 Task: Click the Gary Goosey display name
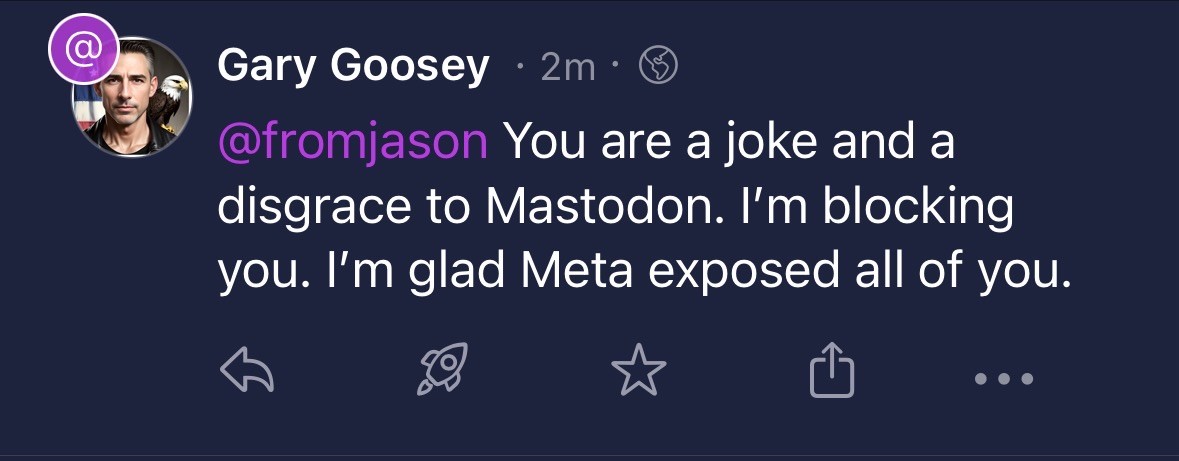(x=353, y=66)
